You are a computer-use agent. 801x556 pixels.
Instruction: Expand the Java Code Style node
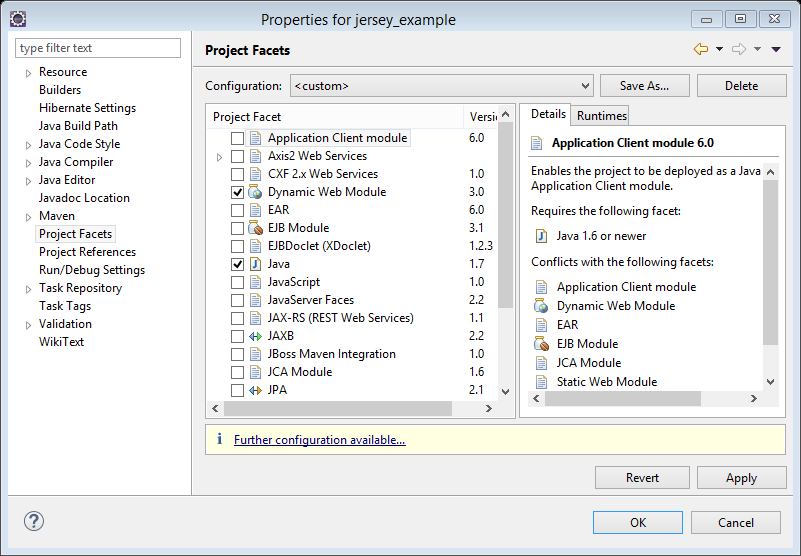click(29, 145)
